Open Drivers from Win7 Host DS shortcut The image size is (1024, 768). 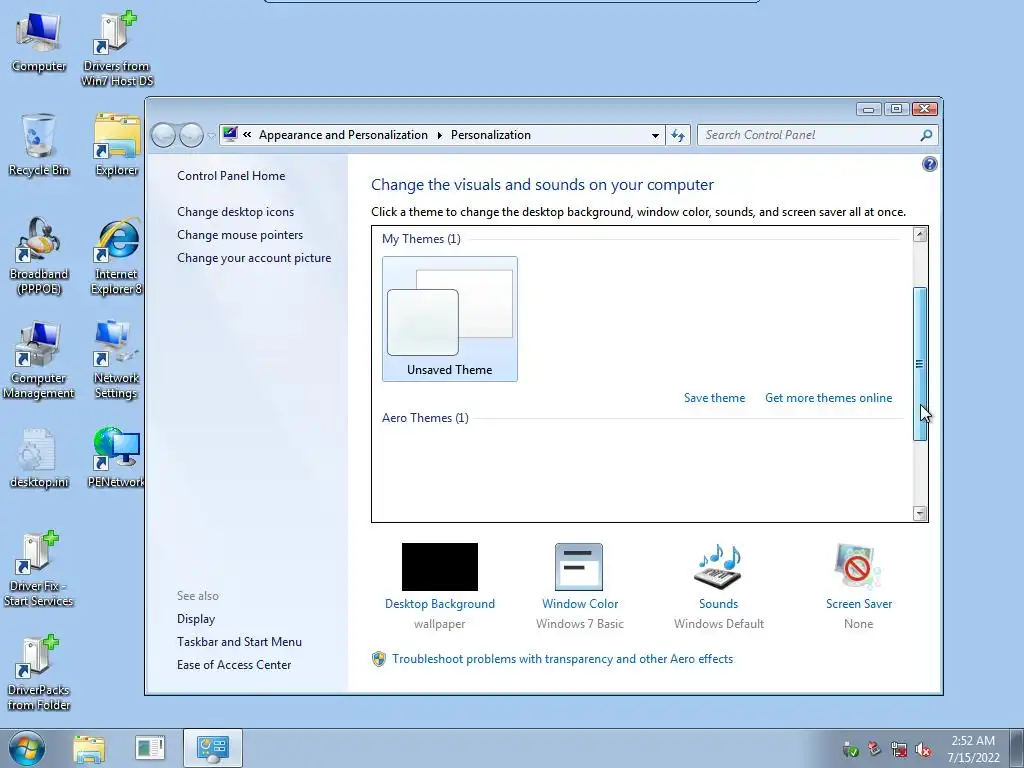click(x=117, y=49)
